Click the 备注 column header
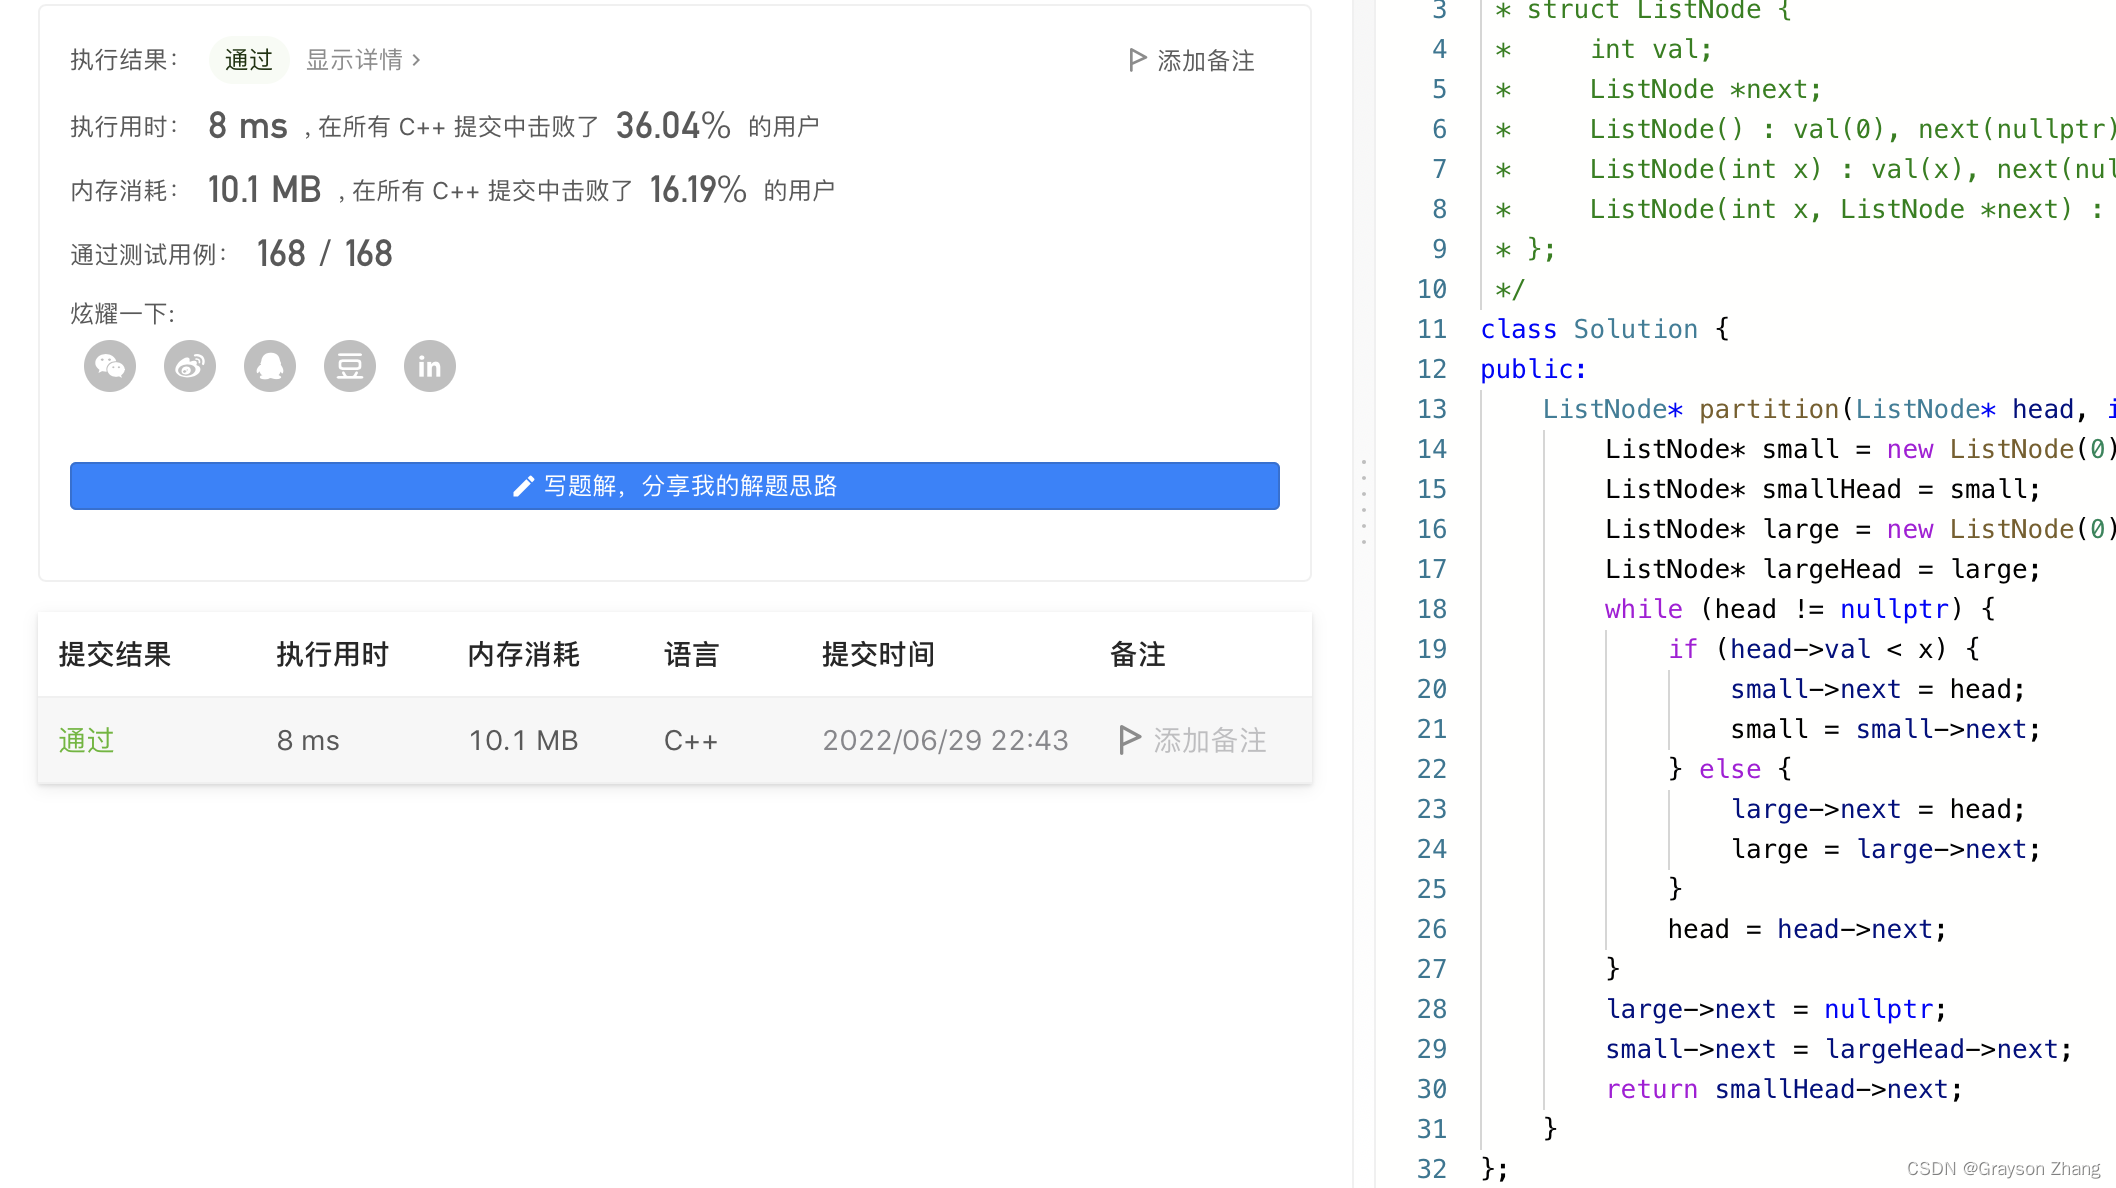This screenshot has width=2116, height=1188. pyautogui.click(x=1138, y=654)
